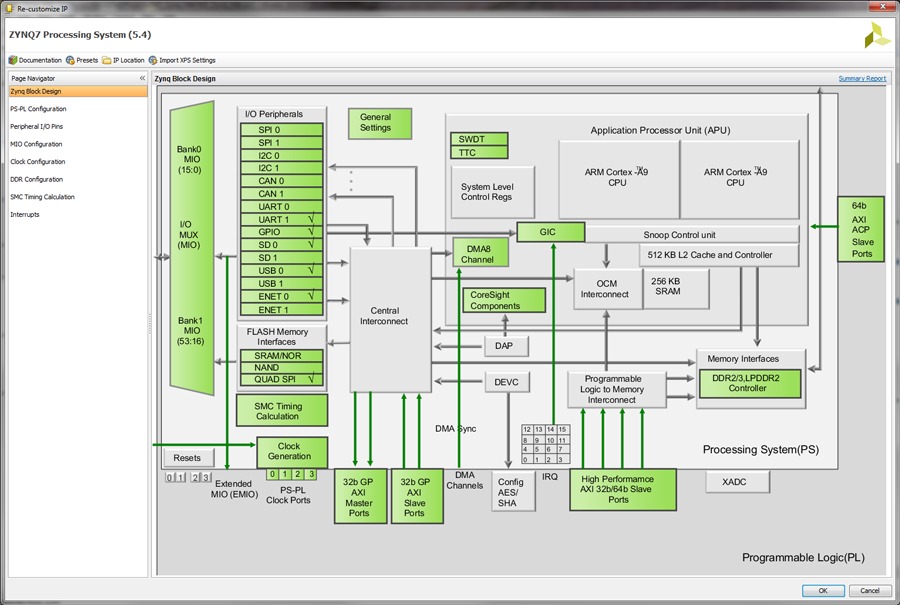The width and height of the screenshot is (900, 605).
Task: Select the SMC Timing Calculation block
Action: click(282, 410)
